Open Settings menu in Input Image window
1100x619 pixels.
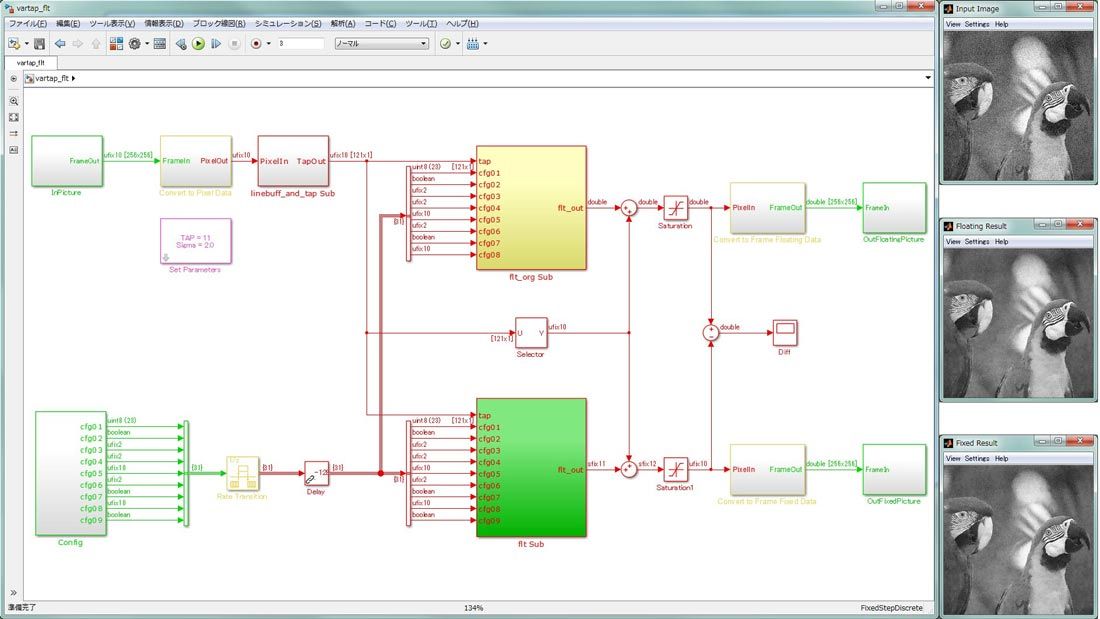point(977,24)
